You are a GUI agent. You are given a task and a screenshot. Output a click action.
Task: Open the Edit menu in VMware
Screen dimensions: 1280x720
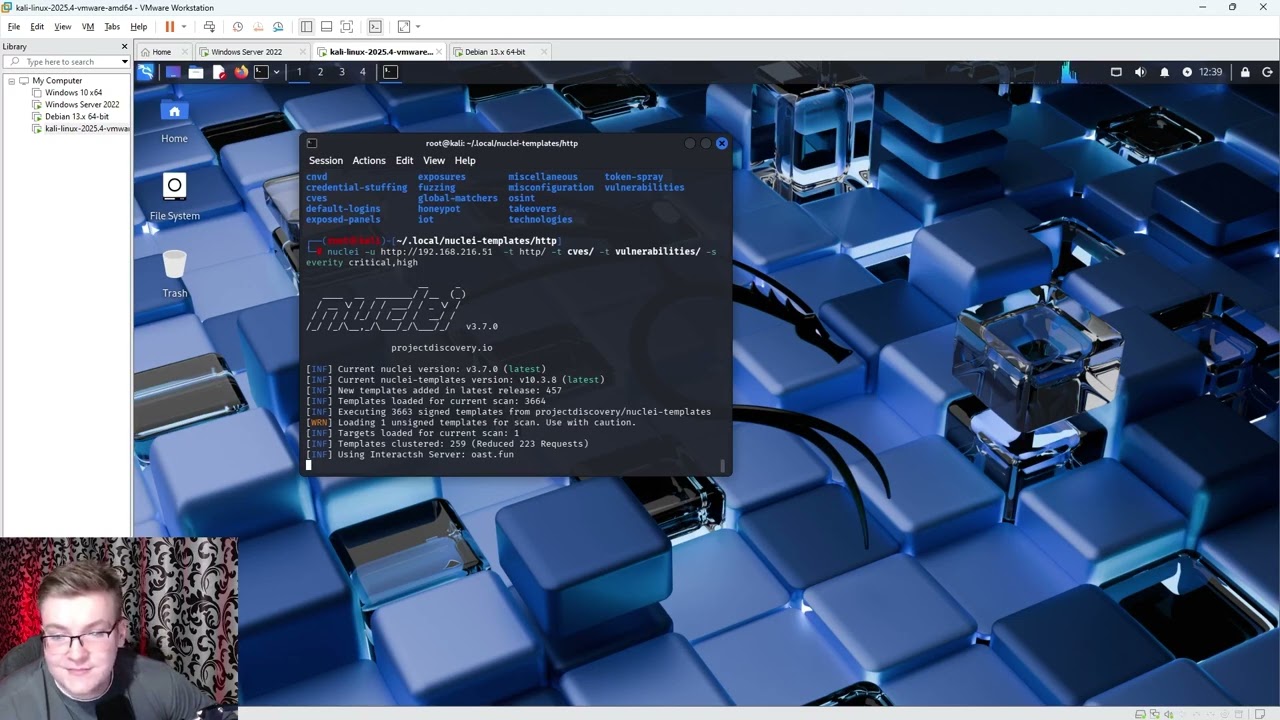[x=37, y=26]
